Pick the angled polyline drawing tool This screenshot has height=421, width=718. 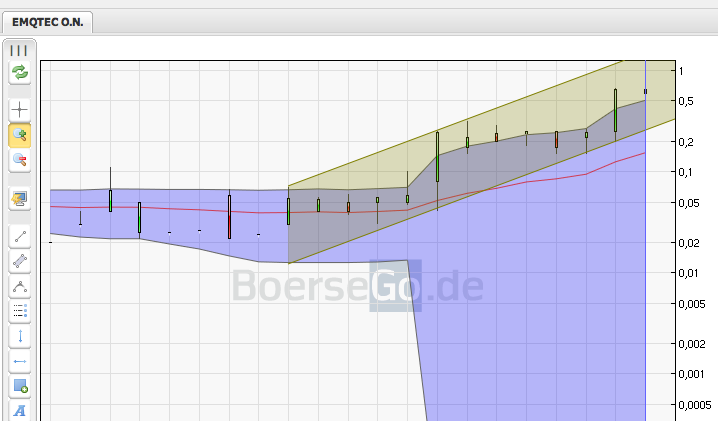pos(20,286)
